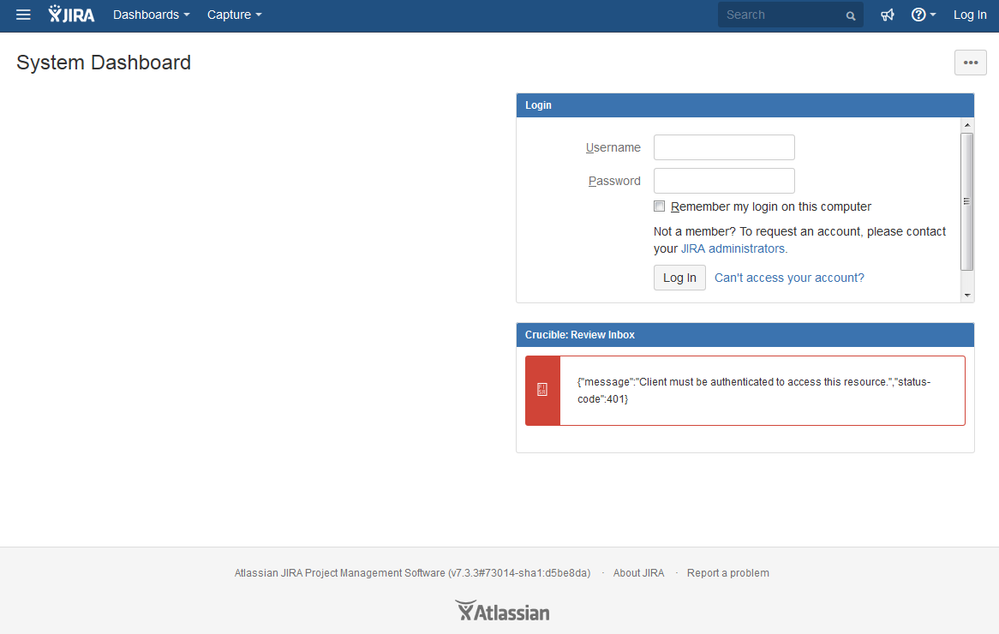
Task: Open the dashboard three-dots options button
Action: tap(970, 62)
